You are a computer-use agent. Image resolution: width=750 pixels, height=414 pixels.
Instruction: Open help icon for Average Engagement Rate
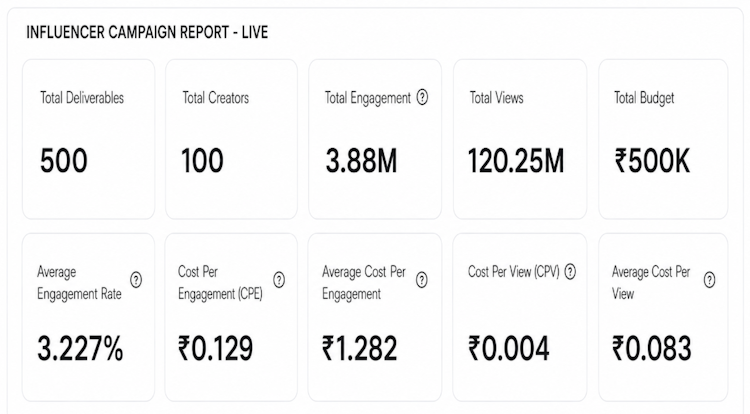pyautogui.click(x=136, y=280)
